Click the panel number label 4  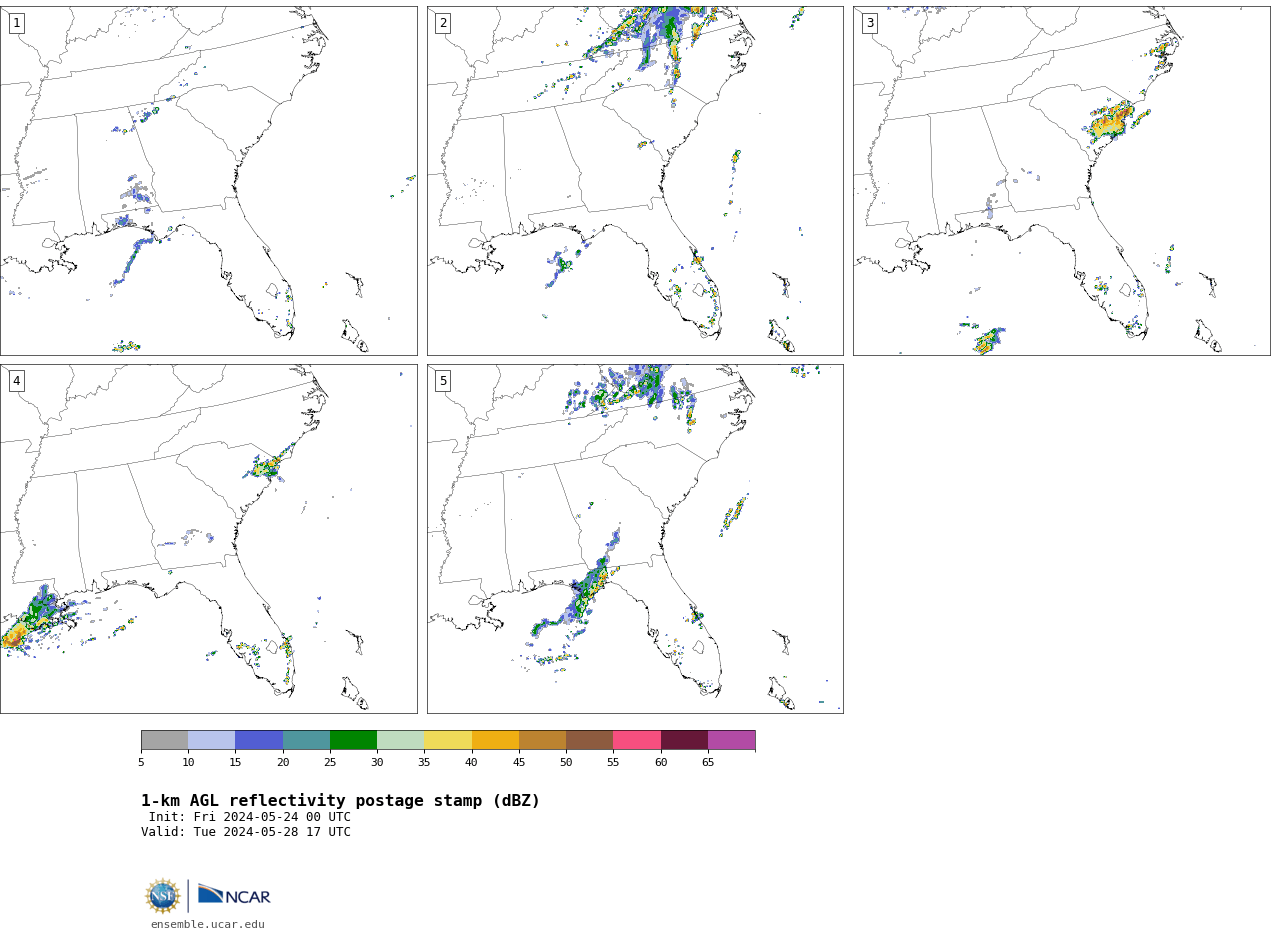coord(16,381)
